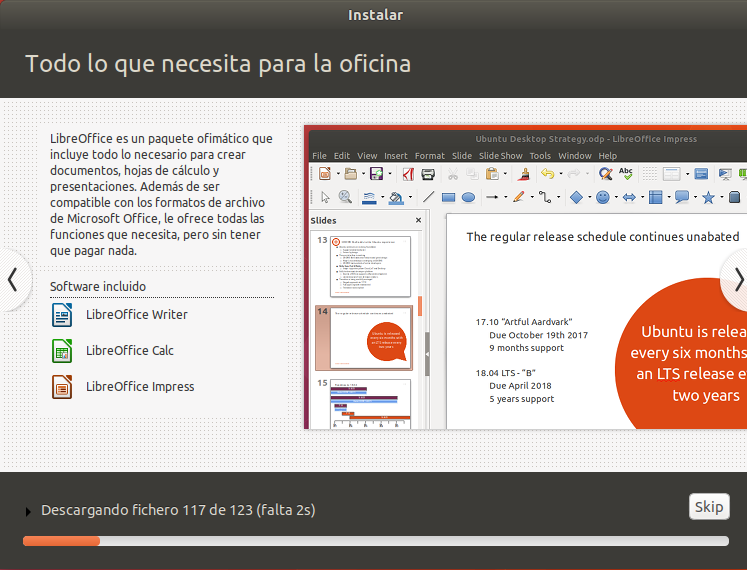Click the Undo arrow icon

[x=548, y=174]
